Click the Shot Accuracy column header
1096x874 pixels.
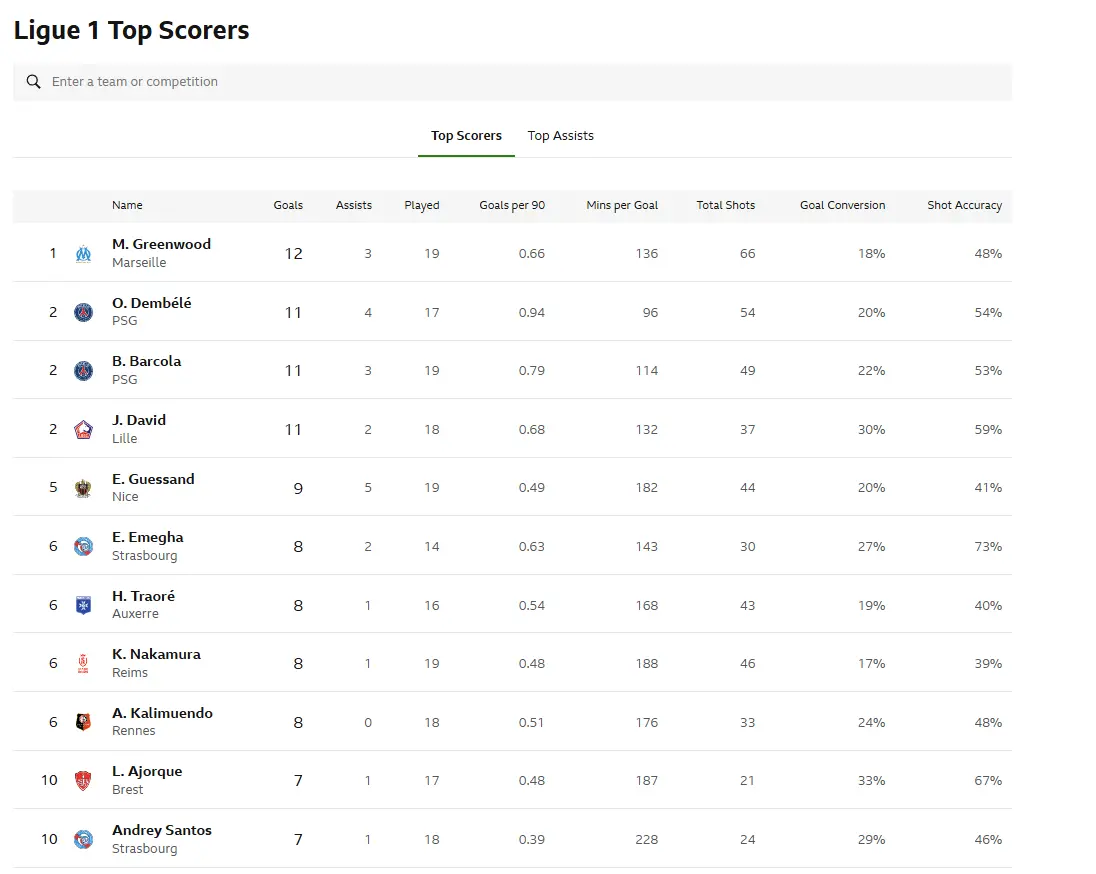pos(963,205)
